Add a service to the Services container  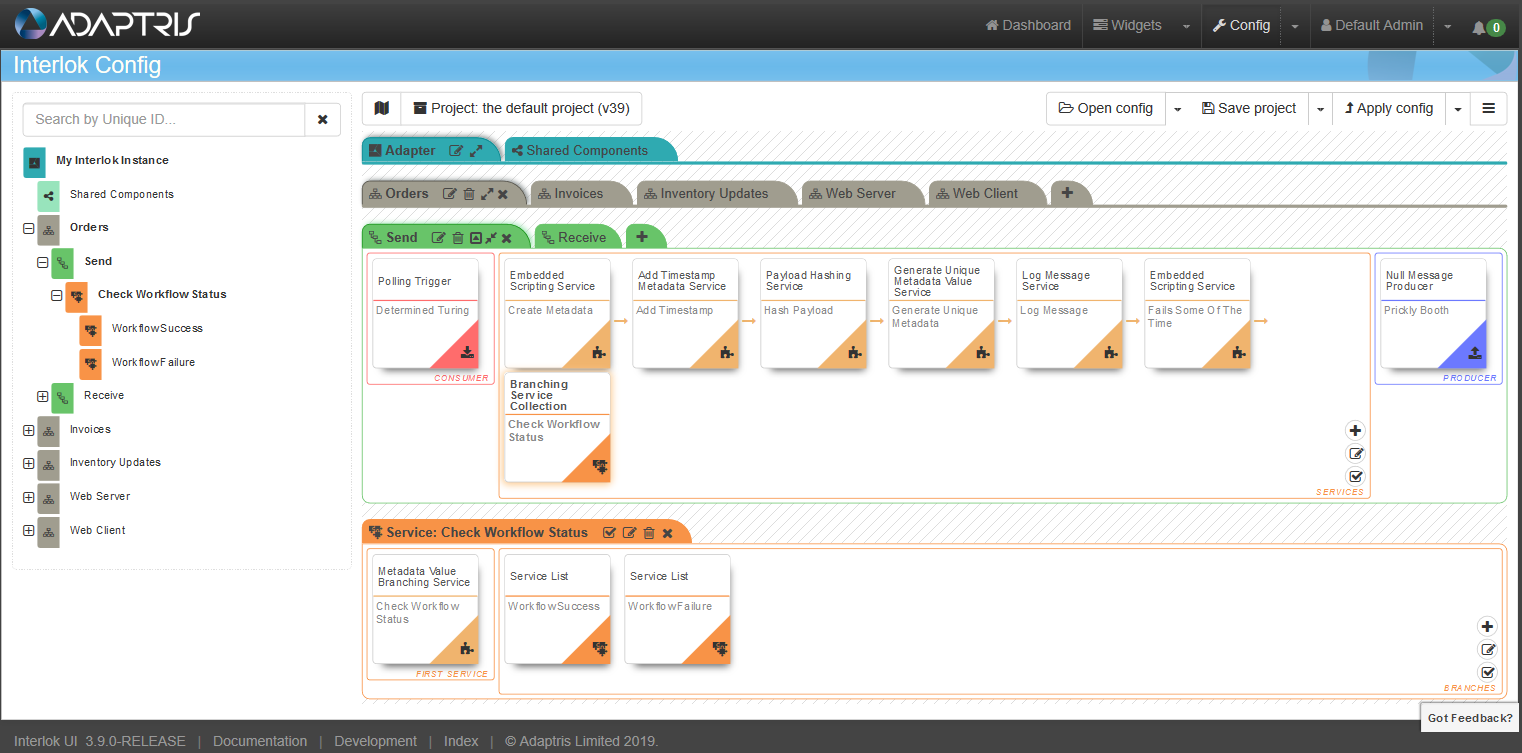[x=1356, y=431]
